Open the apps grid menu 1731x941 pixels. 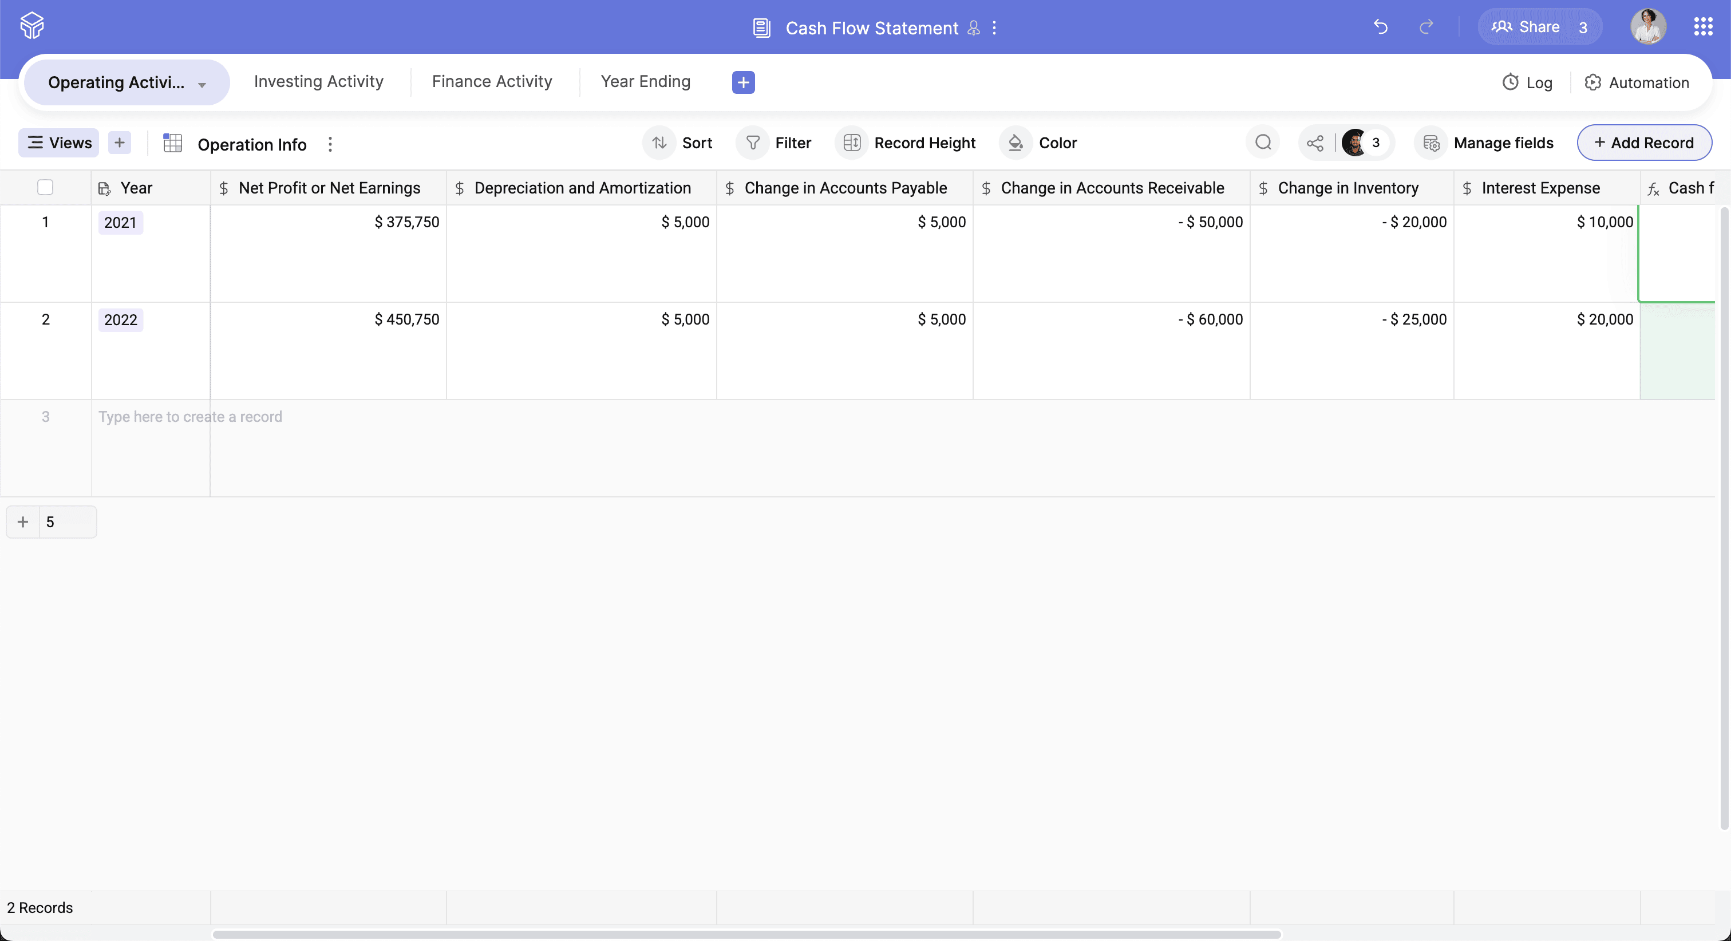[x=1703, y=27]
